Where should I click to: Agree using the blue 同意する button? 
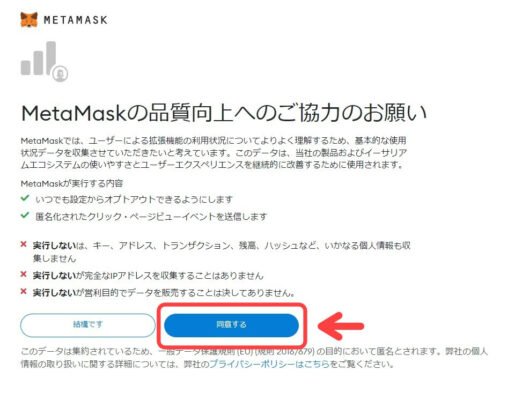231,325
